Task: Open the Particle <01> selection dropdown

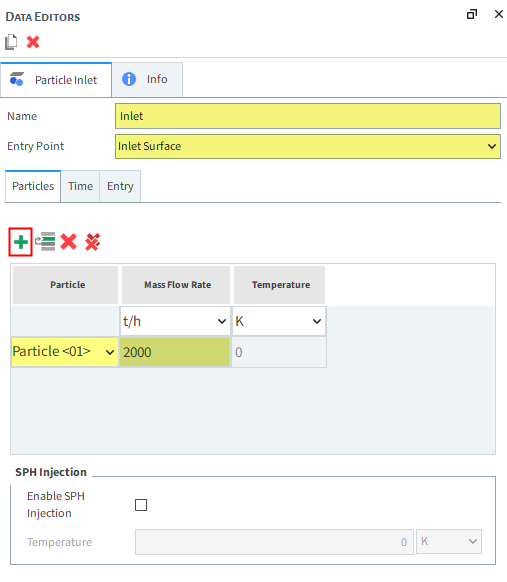Action: tap(65, 352)
